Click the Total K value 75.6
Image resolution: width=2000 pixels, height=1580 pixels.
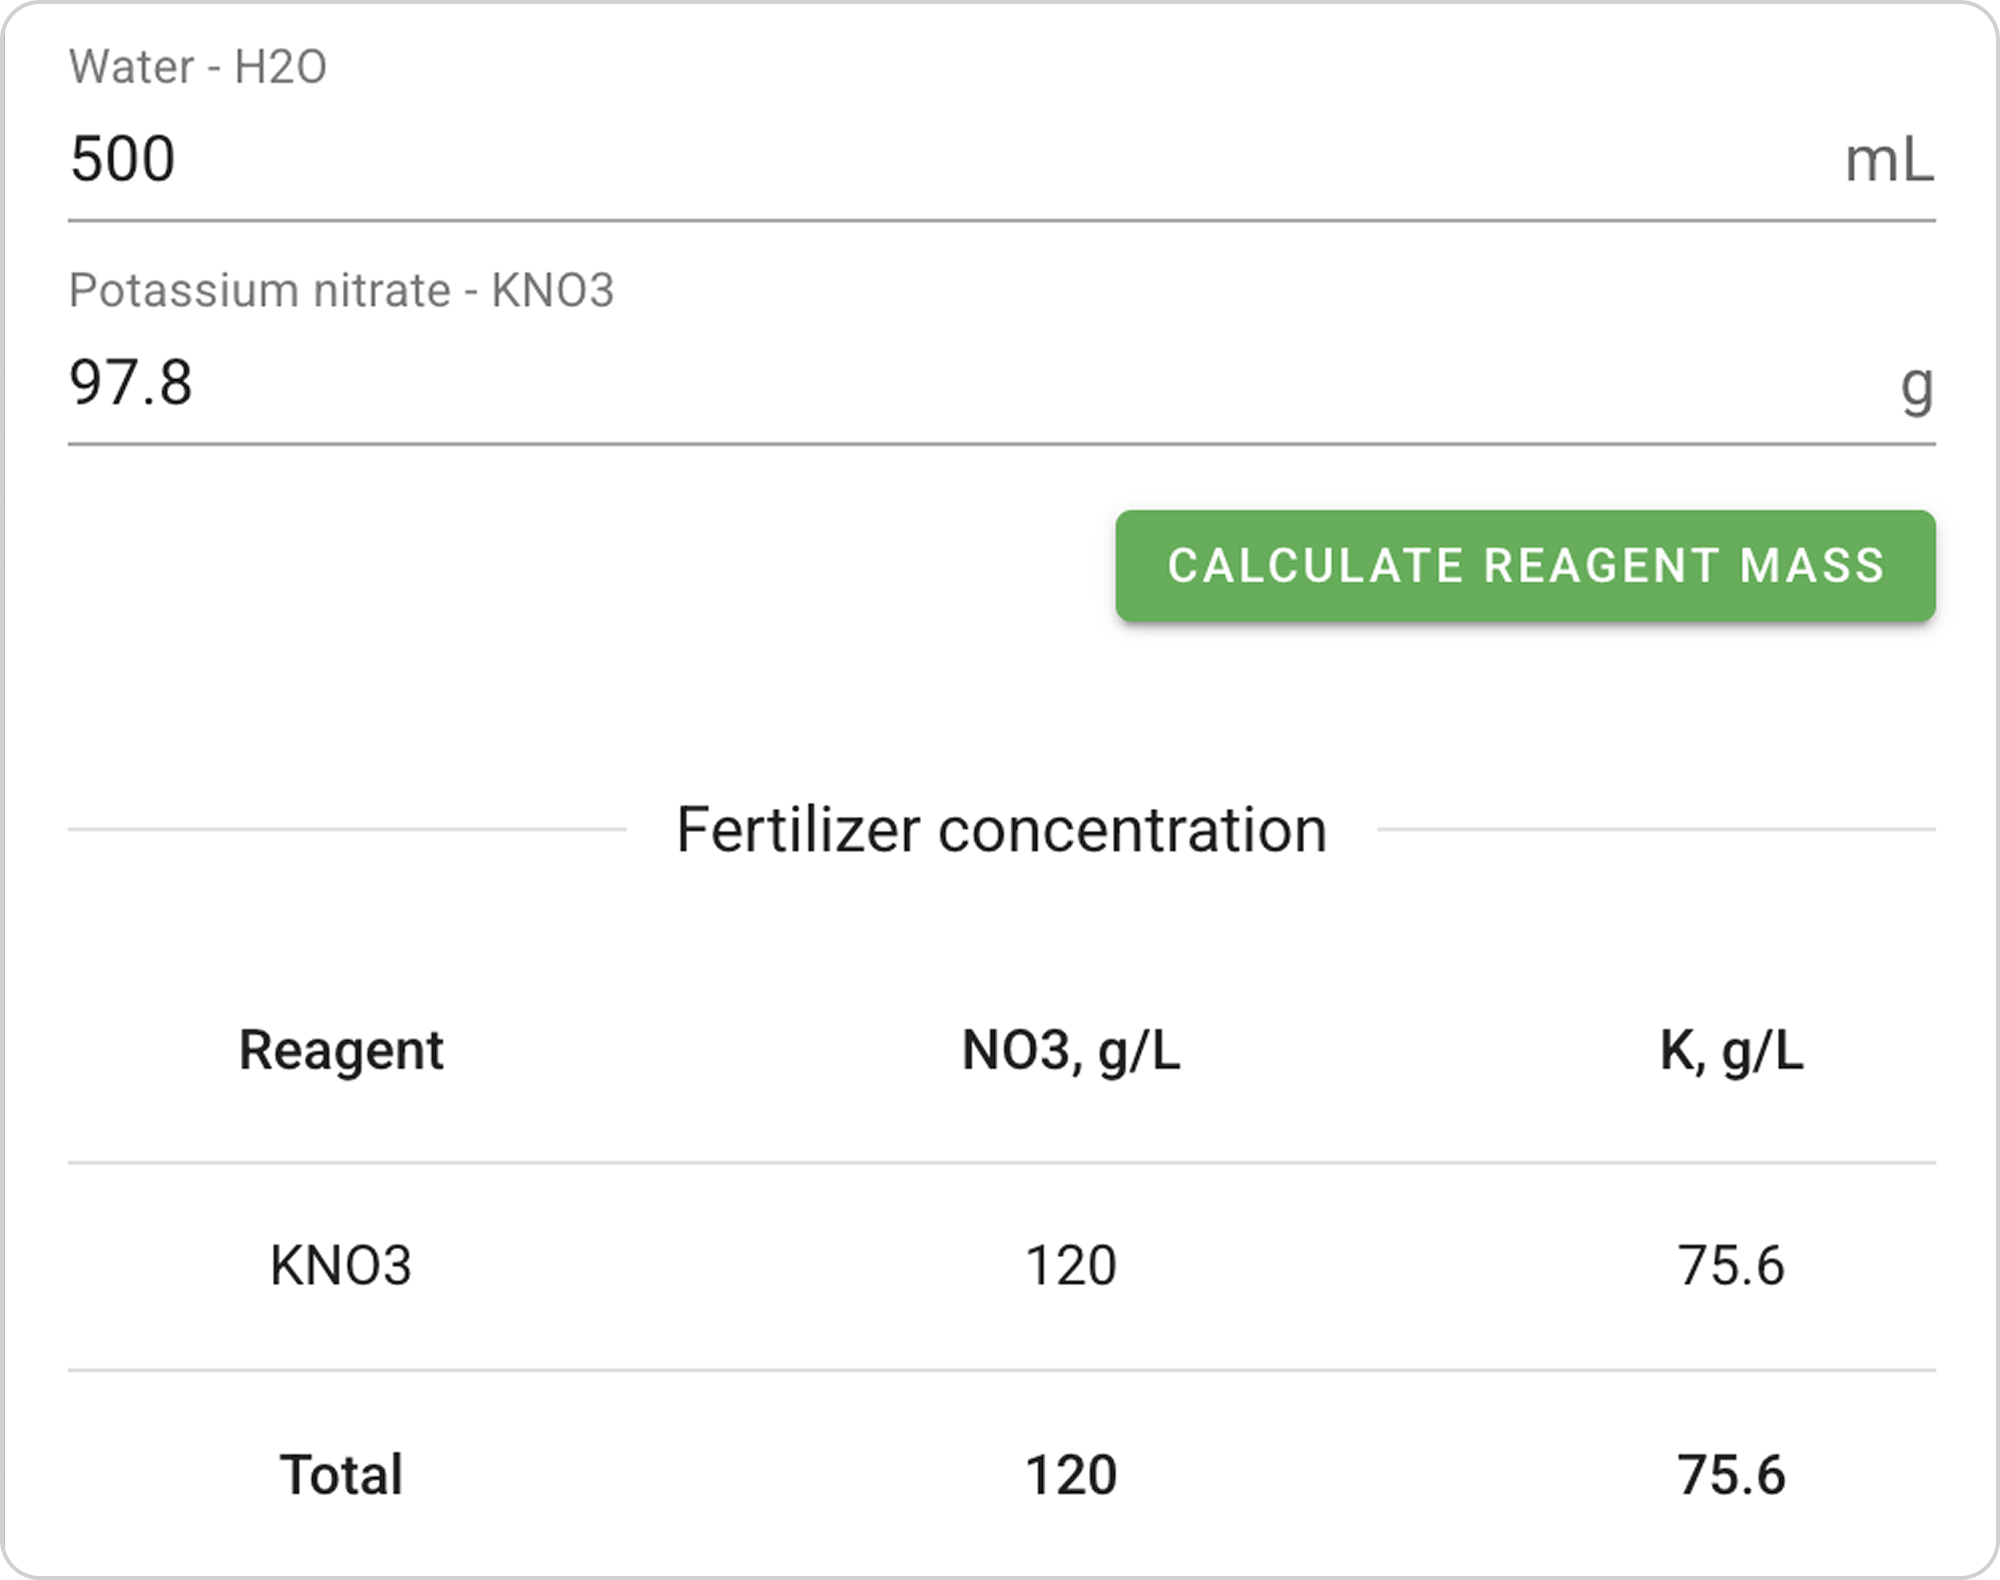pos(1731,1475)
